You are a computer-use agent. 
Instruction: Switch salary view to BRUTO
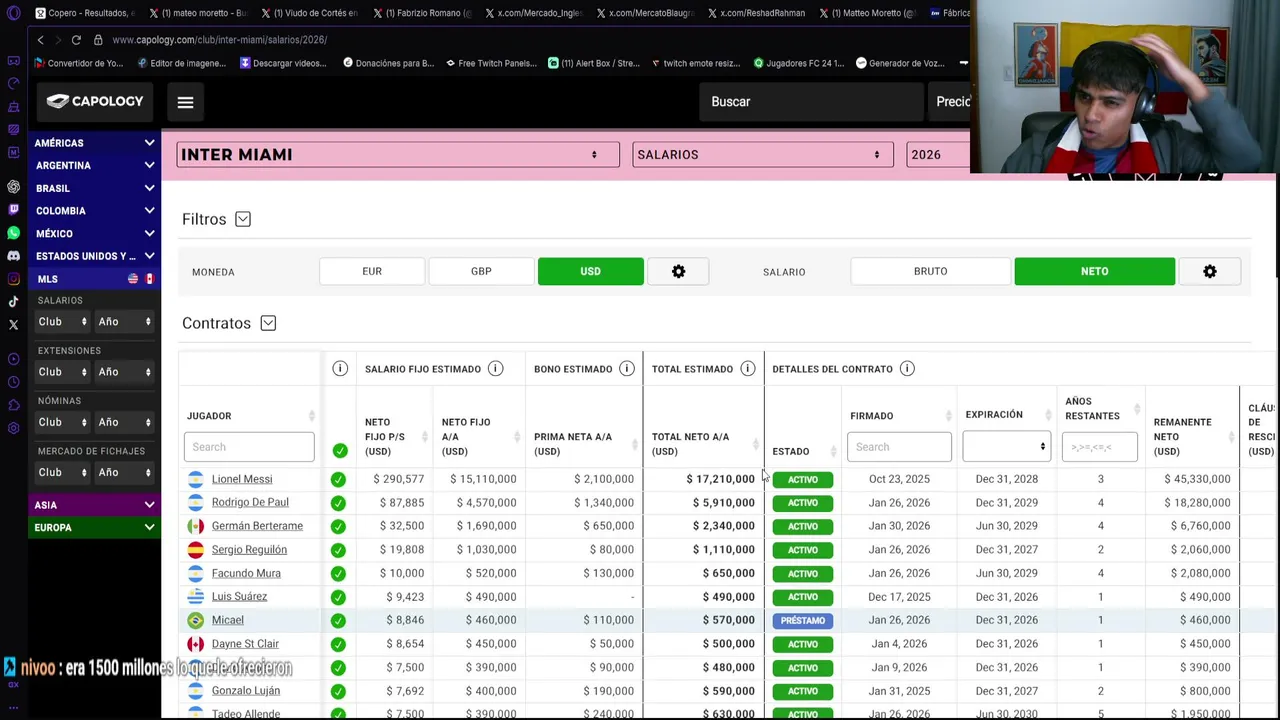pyautogui.click(x=930, y=271)
